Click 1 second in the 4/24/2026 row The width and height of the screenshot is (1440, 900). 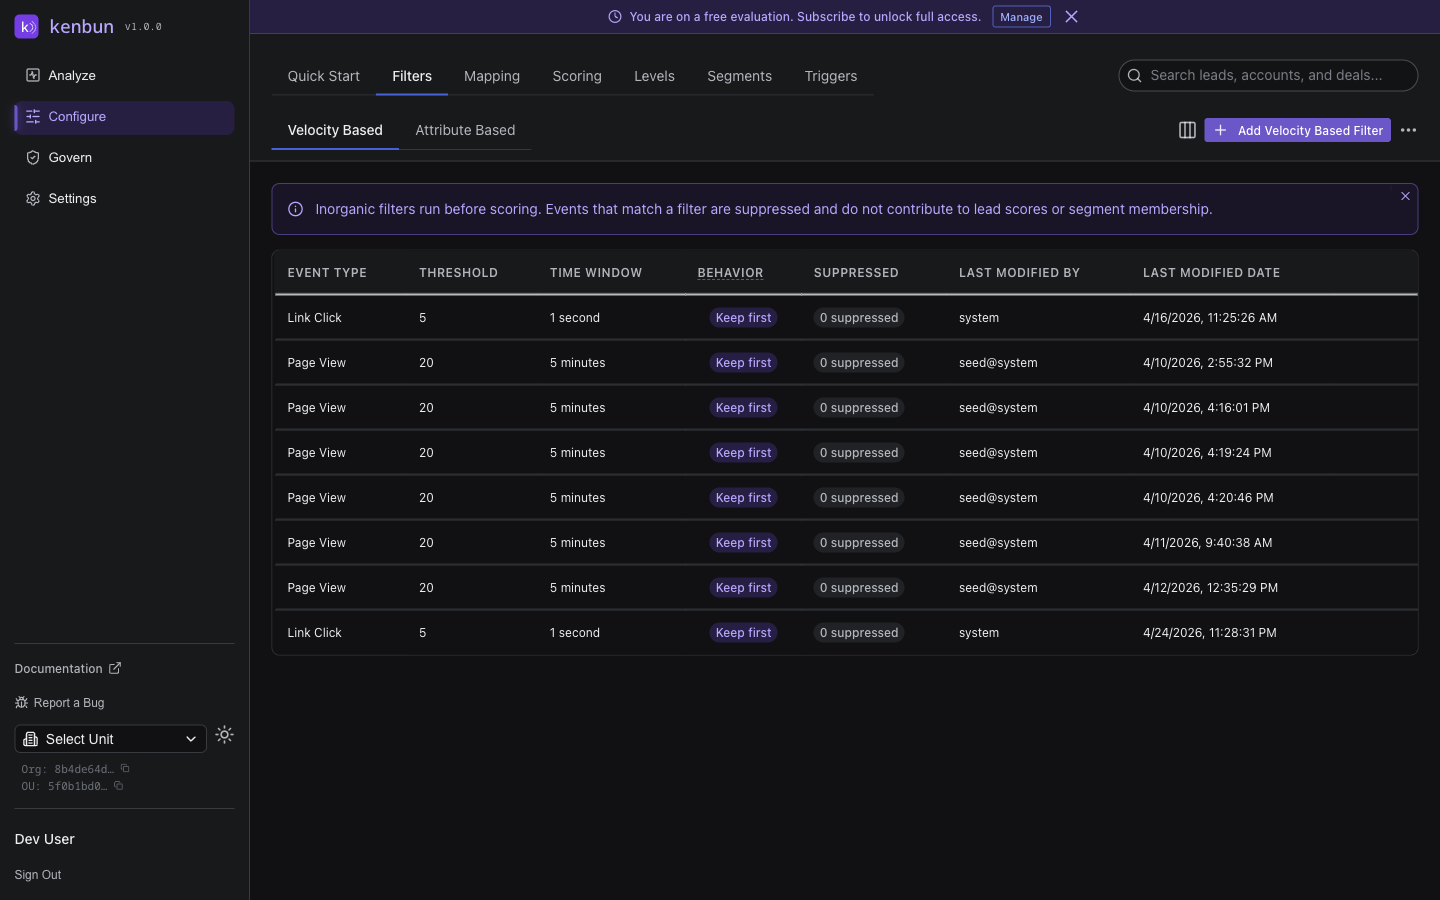click(x=575, y=633)
